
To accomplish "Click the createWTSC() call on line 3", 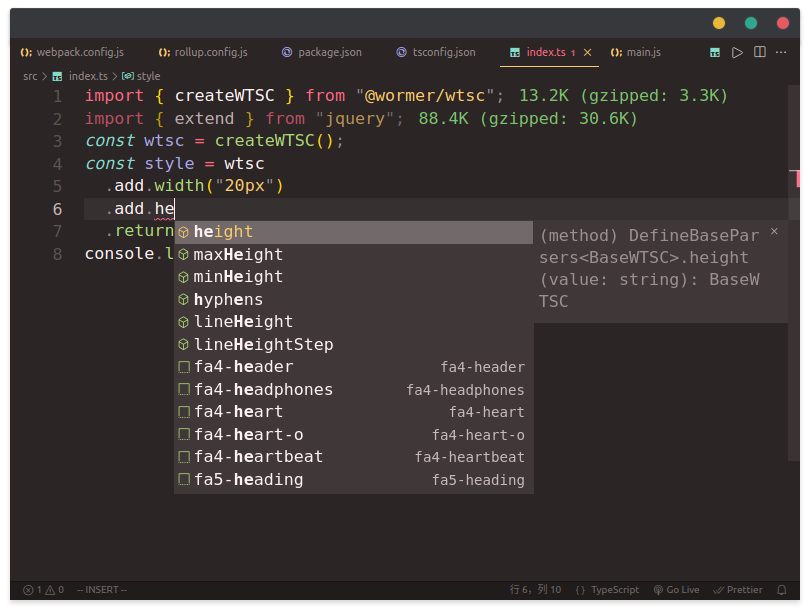I will tap(273, 141).
